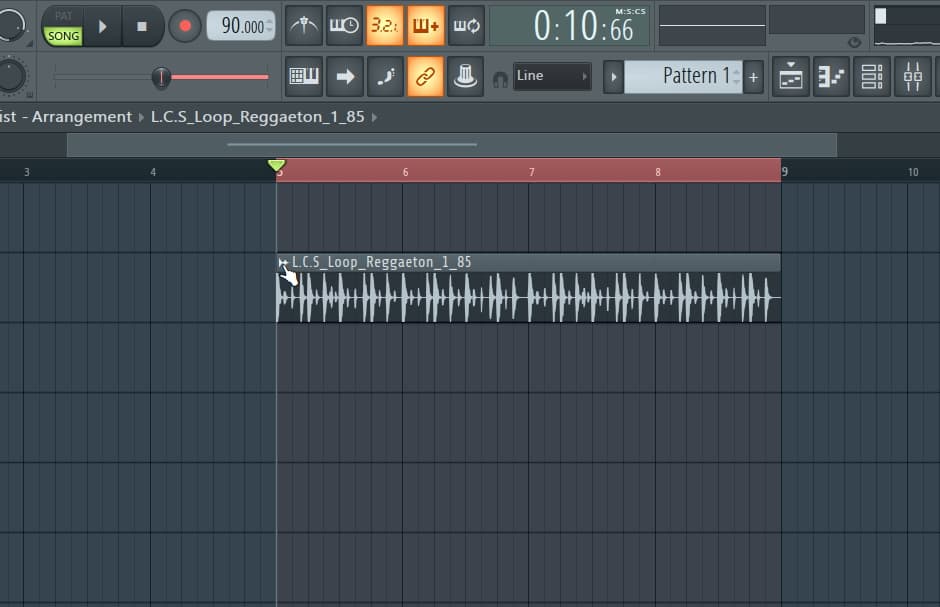Open audio clip menu on L.C.S_Loop_Reggaeton_1_85
940x607 pixels.
(283, 263)
